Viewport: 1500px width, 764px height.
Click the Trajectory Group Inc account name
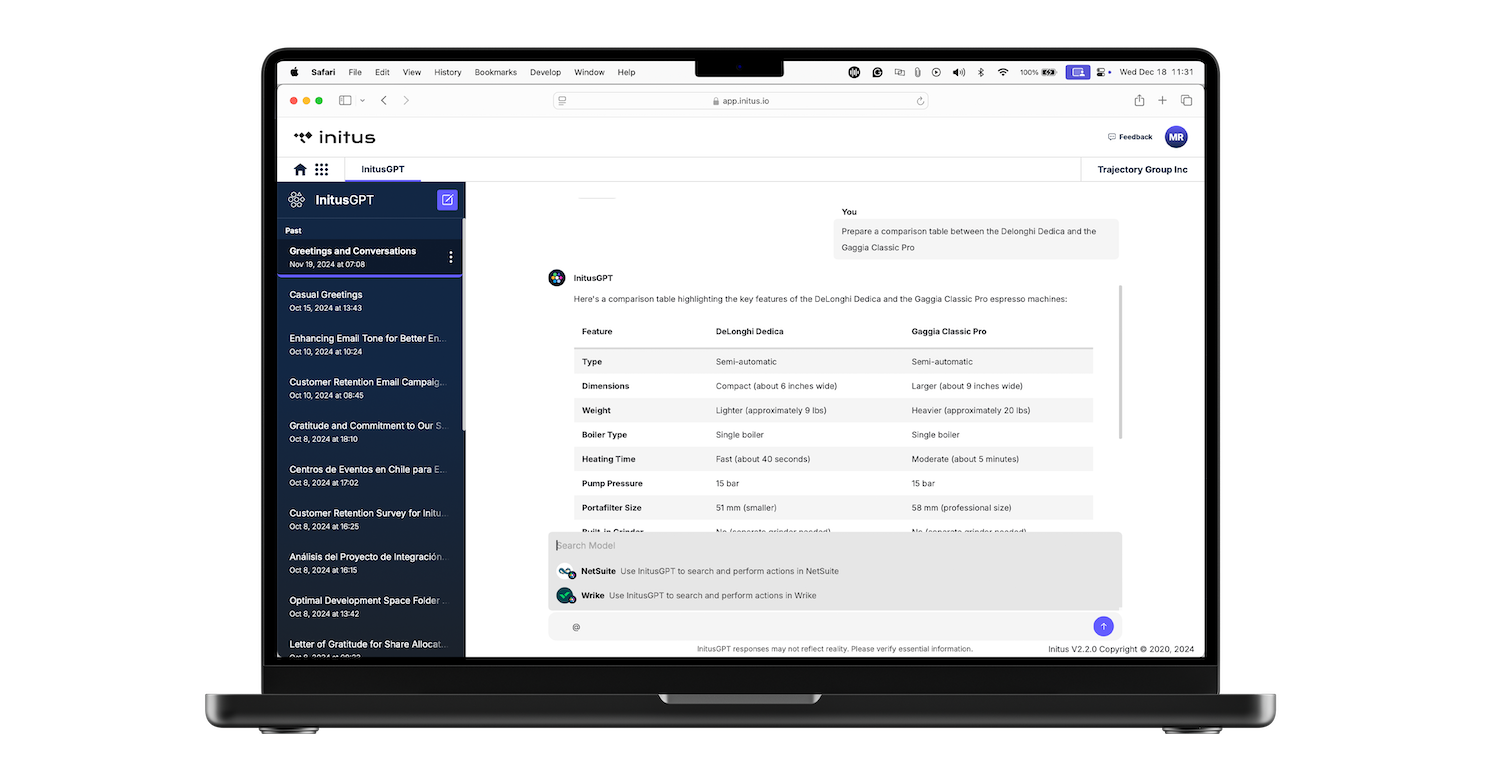tap(1143, 170)
